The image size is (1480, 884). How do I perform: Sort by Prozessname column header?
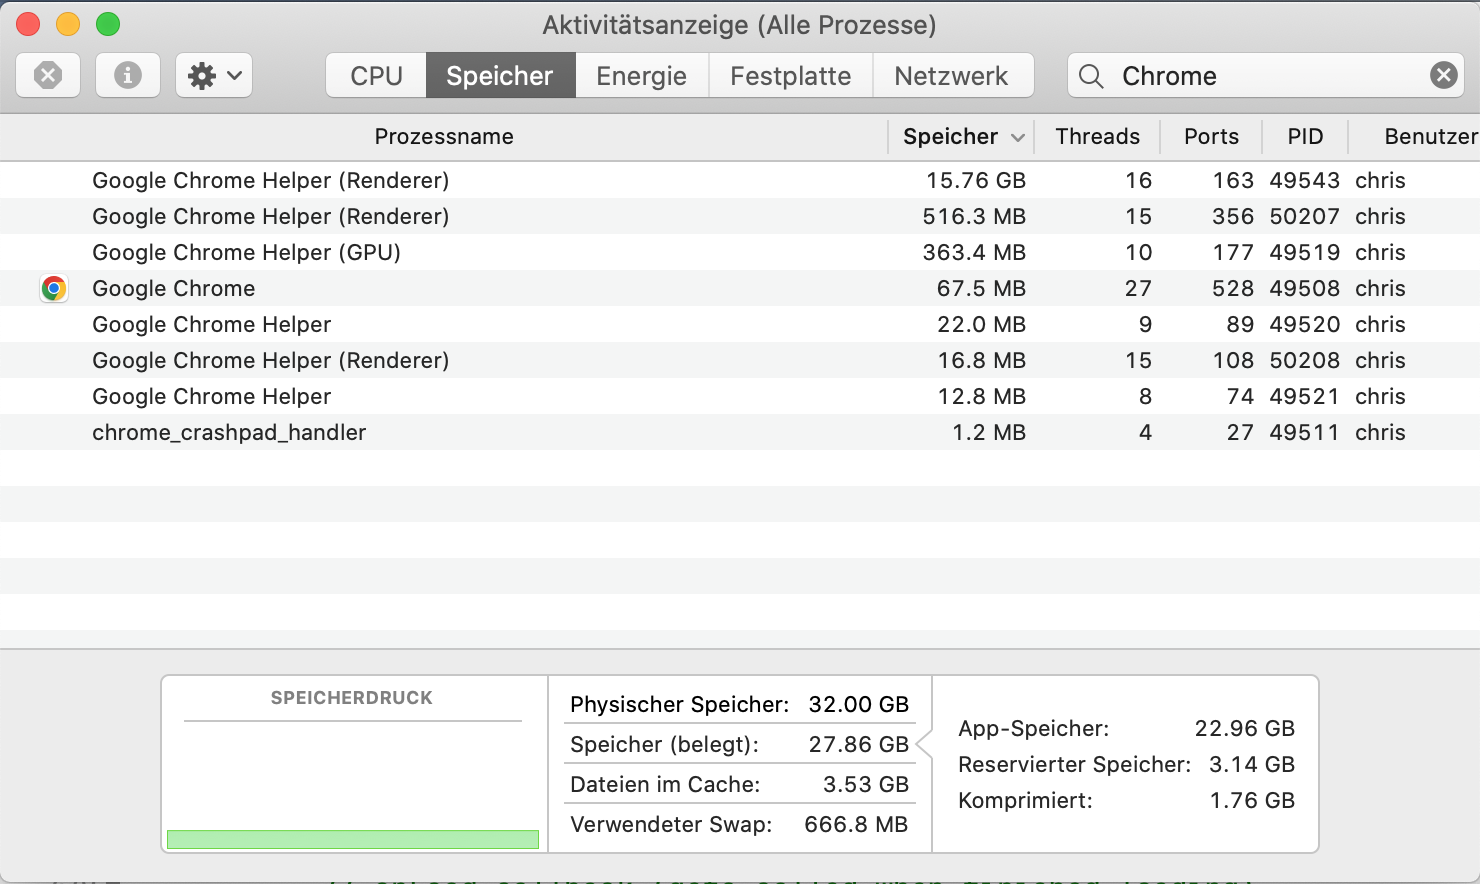(444, 137)
